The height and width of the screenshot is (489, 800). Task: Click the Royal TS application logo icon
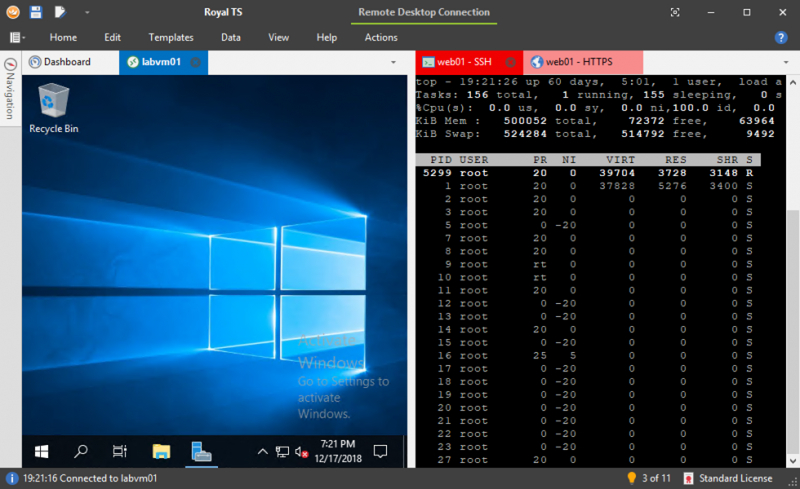click(13, 12)
